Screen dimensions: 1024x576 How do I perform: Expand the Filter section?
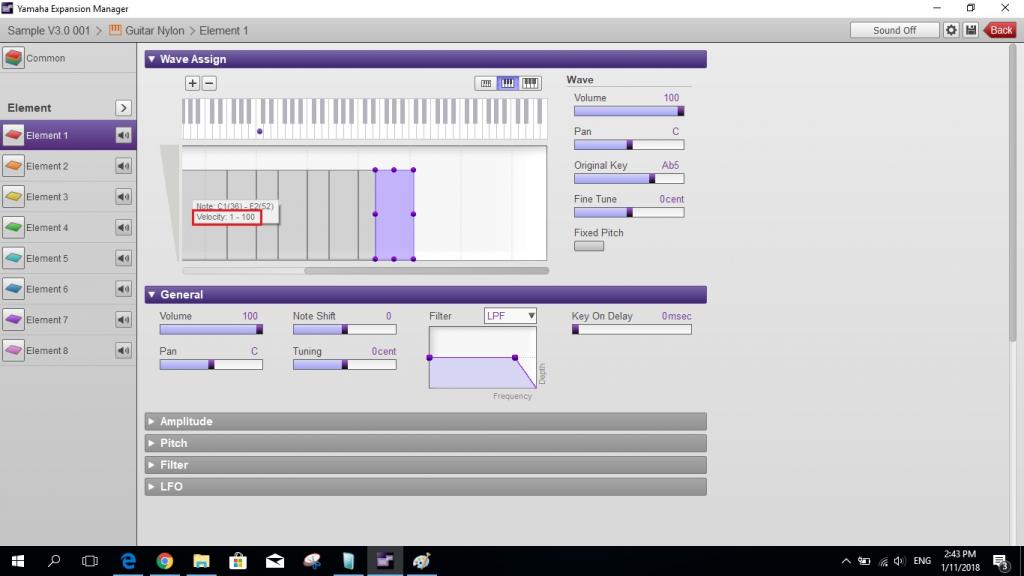pyautogui.click(x=426, y=464)
